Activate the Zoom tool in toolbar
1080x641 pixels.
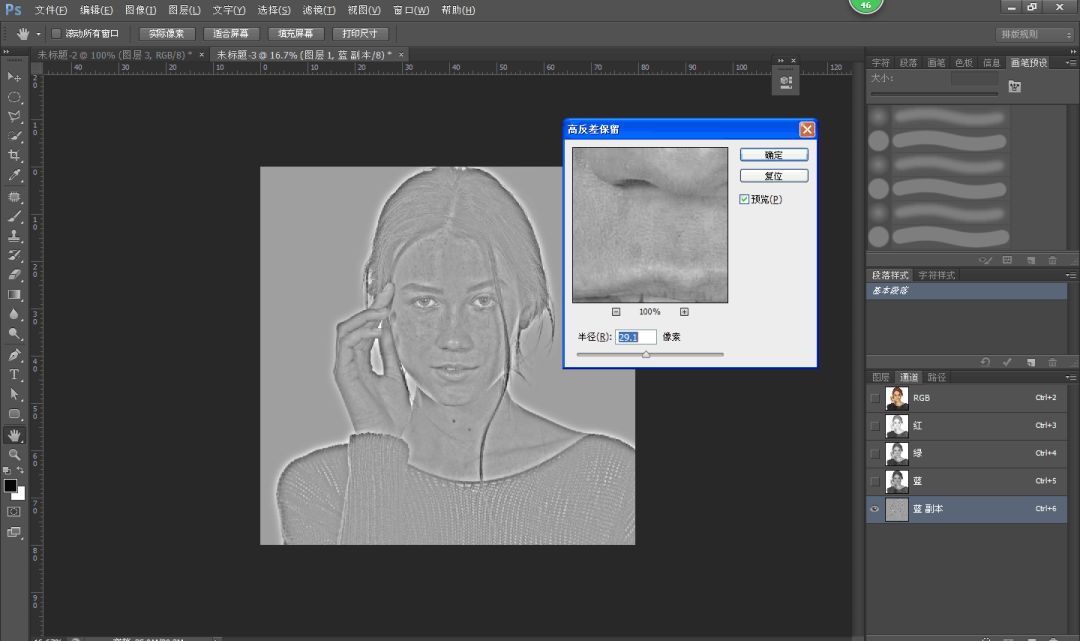coord(14,455)
